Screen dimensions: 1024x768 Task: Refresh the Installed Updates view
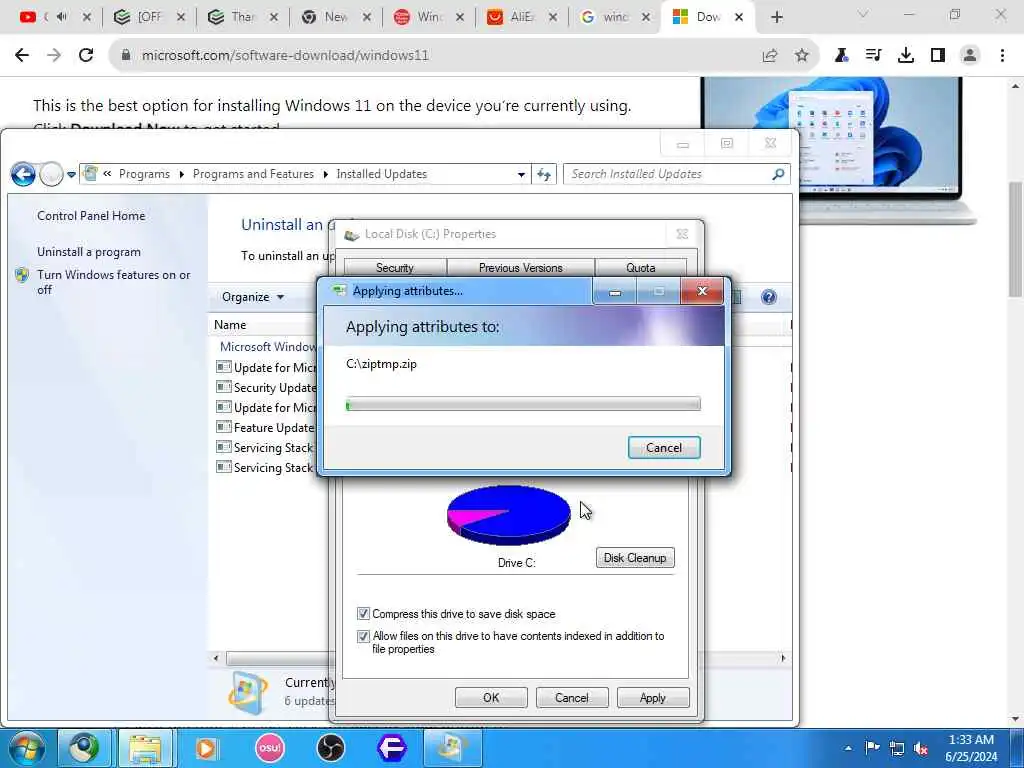[x=543, y=174]
